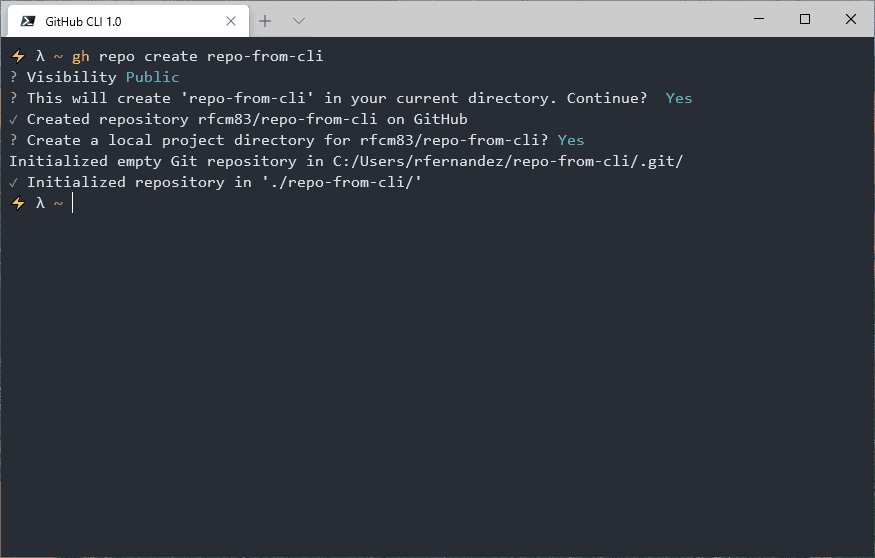Click the 'Public' visibility answer
The height and width of the screenshot is (558, 875).
click(152, 77)
